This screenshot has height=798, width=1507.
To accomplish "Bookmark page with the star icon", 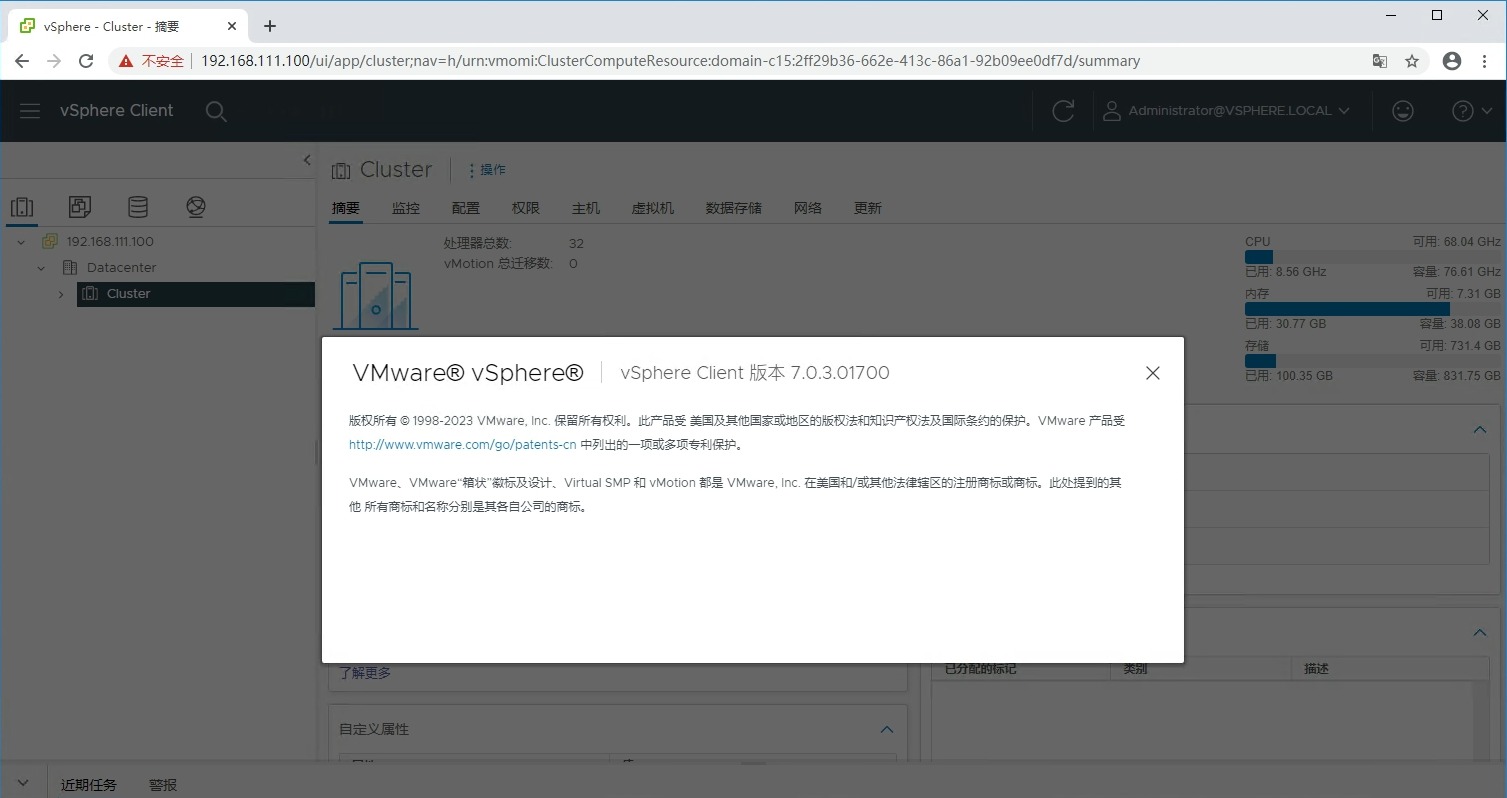I will point(1412,61).
